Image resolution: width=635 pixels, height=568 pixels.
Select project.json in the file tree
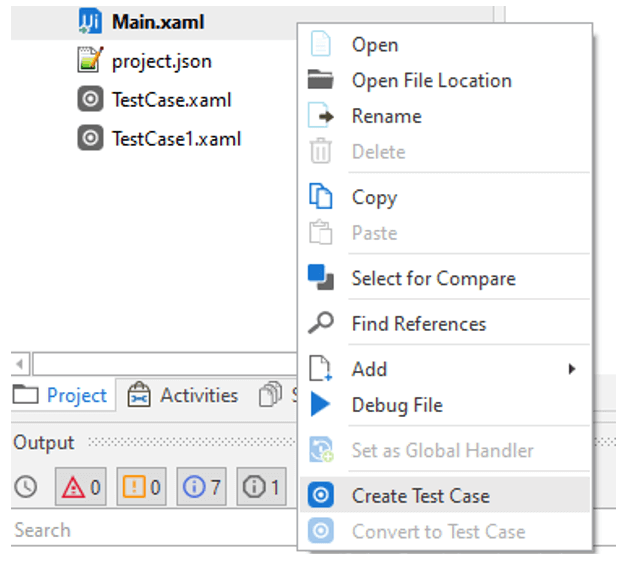tap(160, 61)
